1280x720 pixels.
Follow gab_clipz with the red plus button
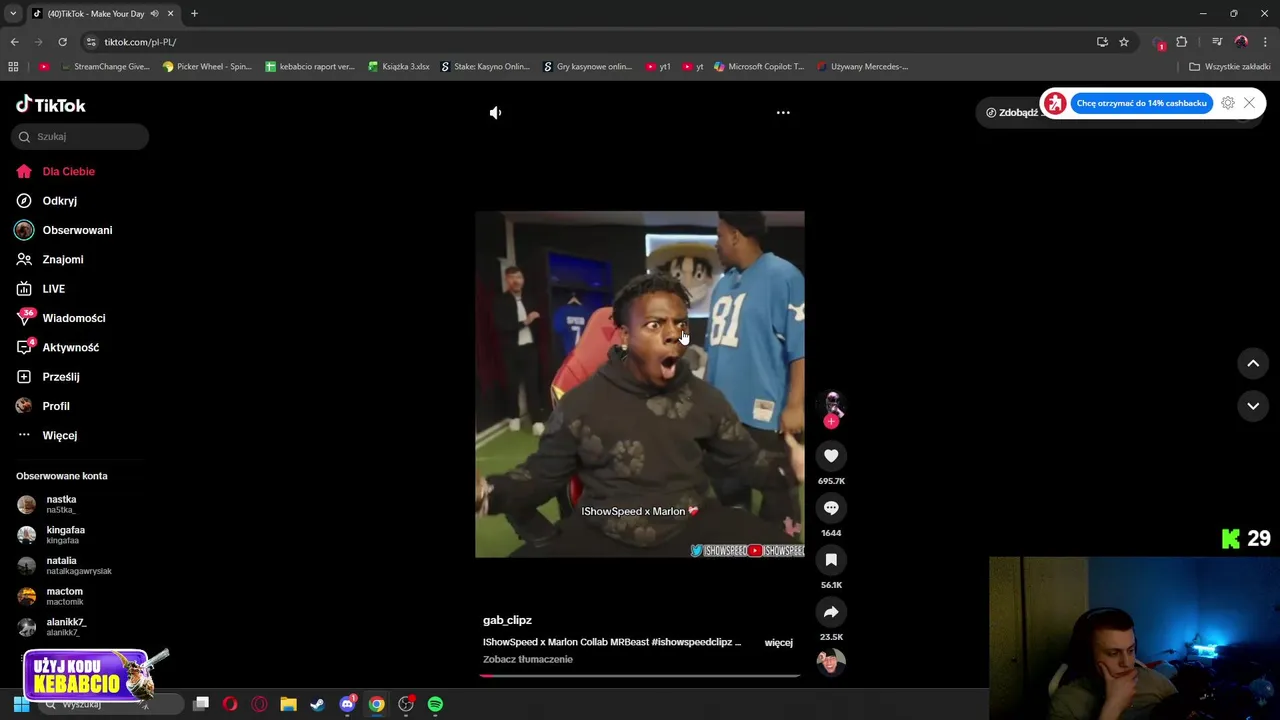pyautogui.click(x=831, y=421)
